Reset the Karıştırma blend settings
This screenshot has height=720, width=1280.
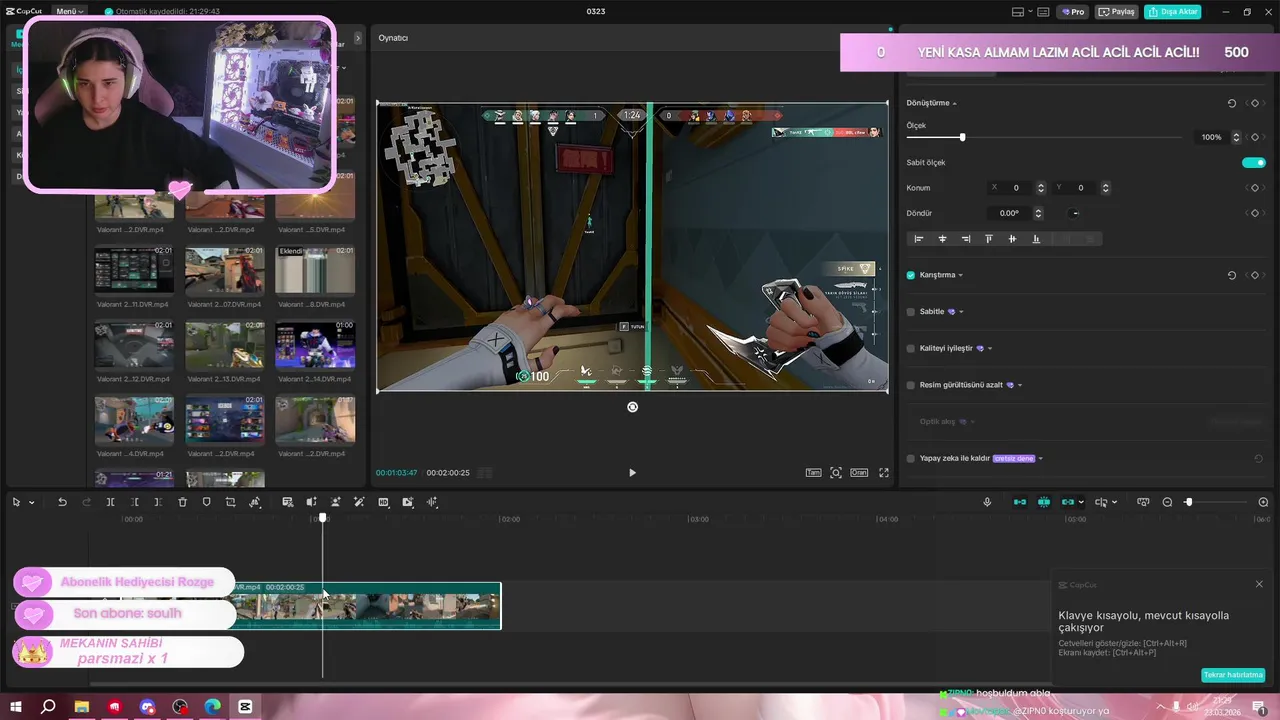tap(1232, 275)
